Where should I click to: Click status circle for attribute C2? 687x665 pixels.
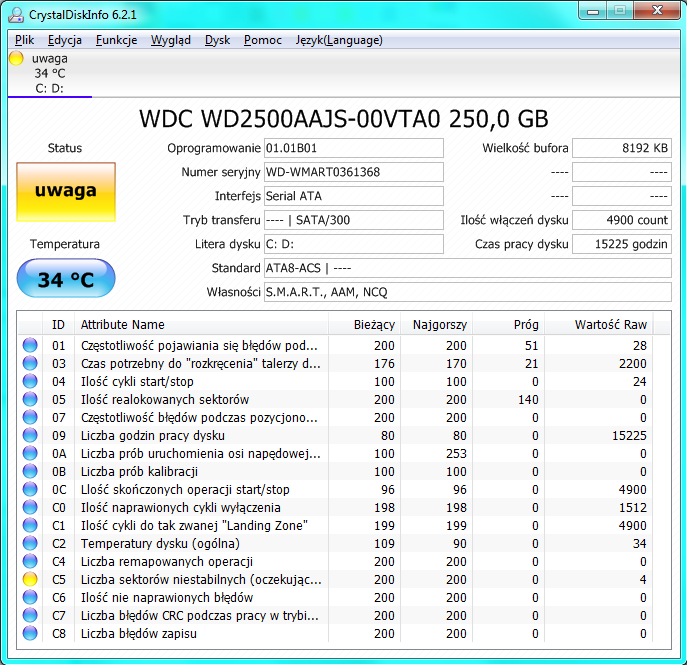30,543
